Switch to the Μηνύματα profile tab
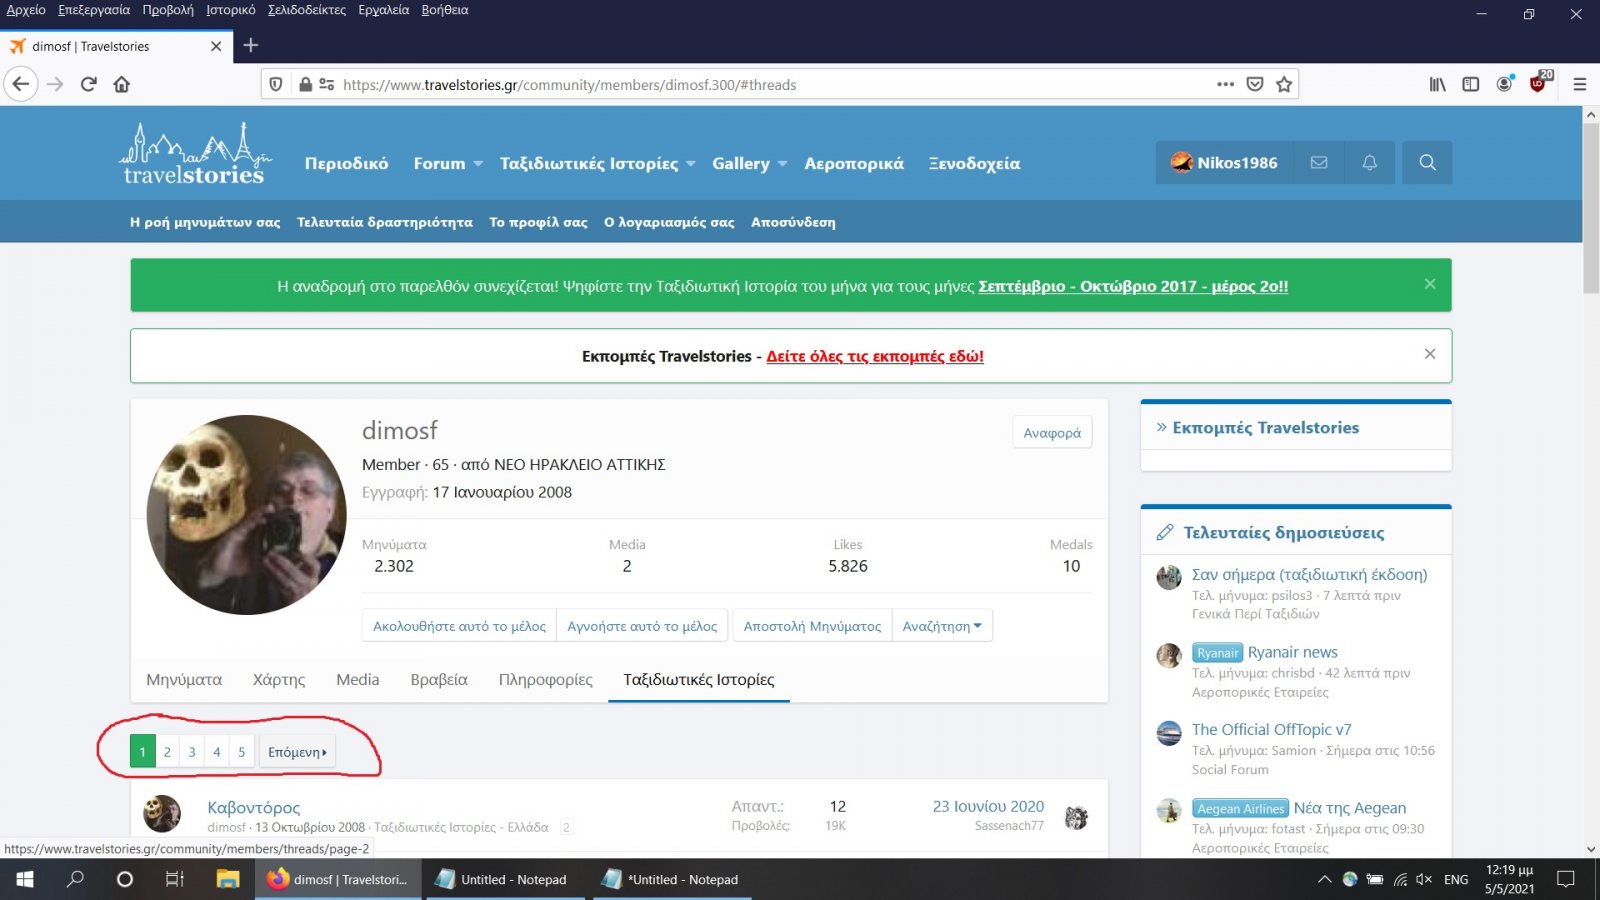This screenshot has width=1600, height=900. 184,679
